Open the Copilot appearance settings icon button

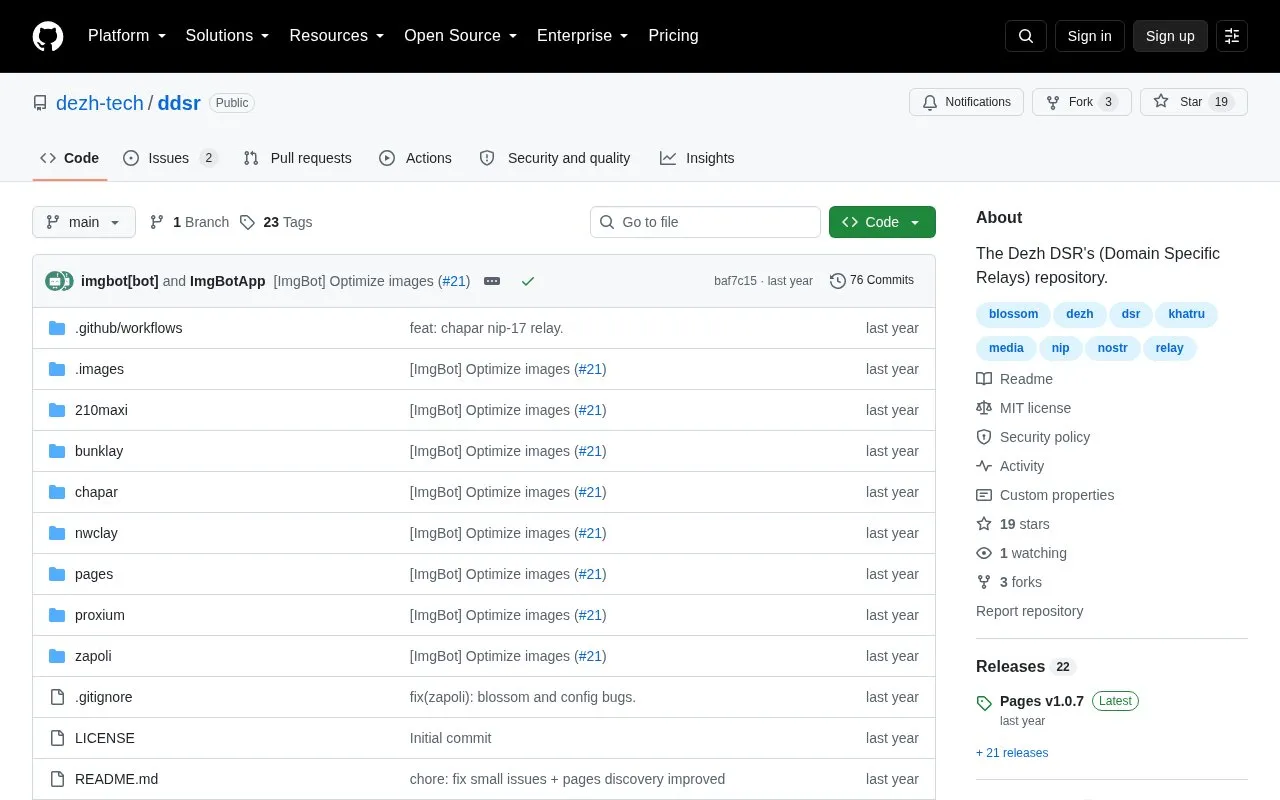click(1232, 36)
